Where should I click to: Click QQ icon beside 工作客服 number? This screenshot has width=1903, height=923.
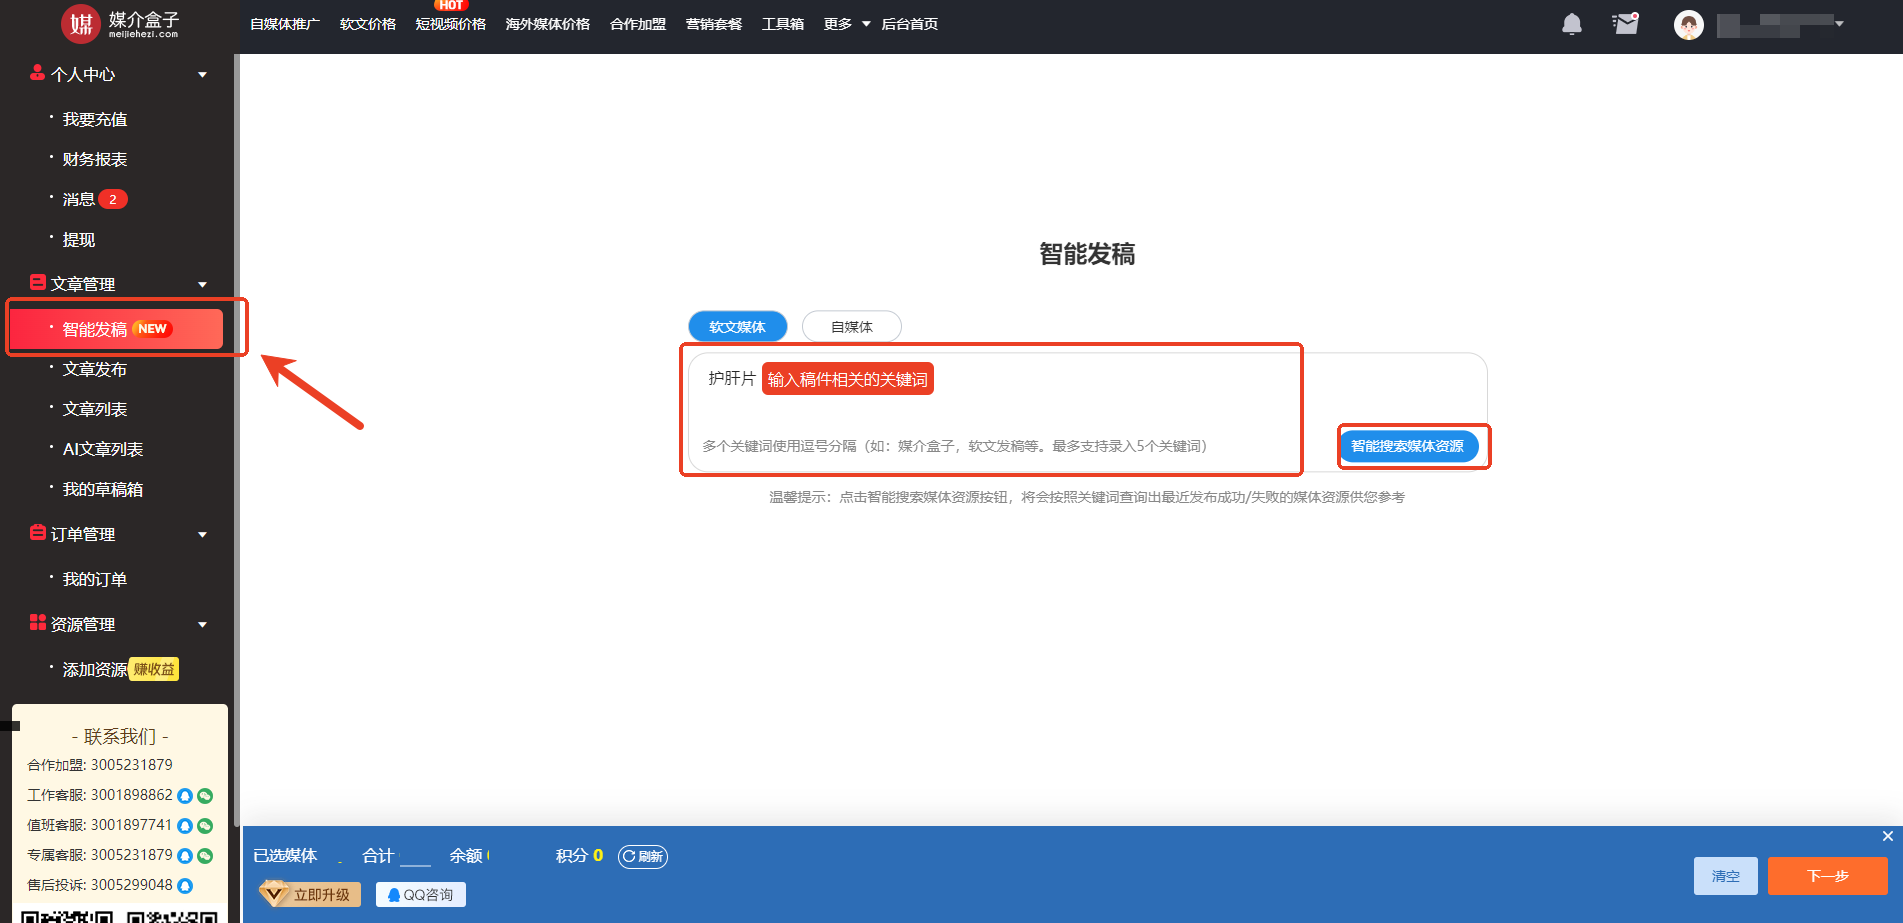[185, 796]
